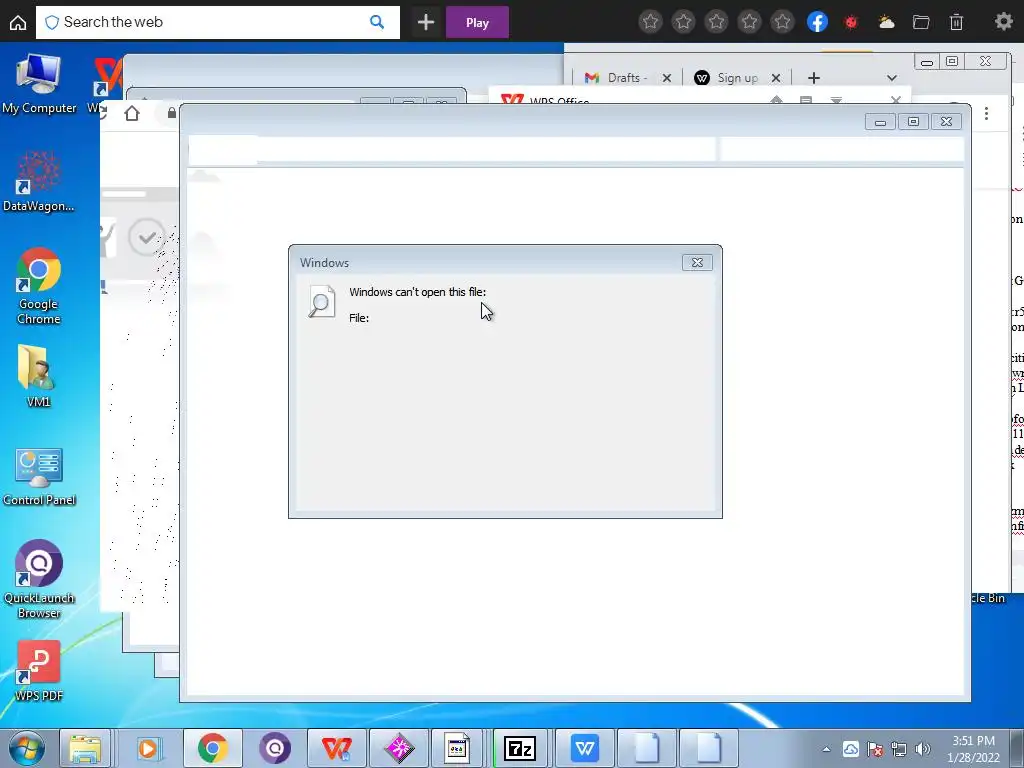
Task: Open the red WPS Office taskbar icon
Action: (x=336, y=748)
